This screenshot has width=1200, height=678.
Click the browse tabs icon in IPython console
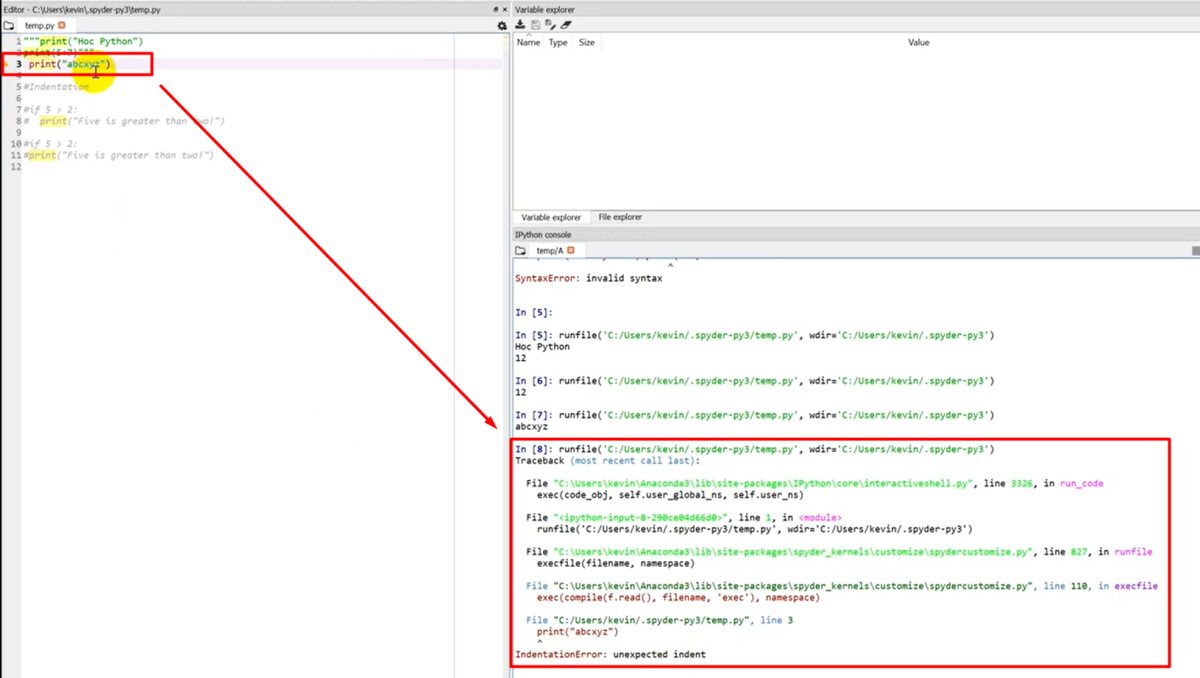click(x=520, y=251)
